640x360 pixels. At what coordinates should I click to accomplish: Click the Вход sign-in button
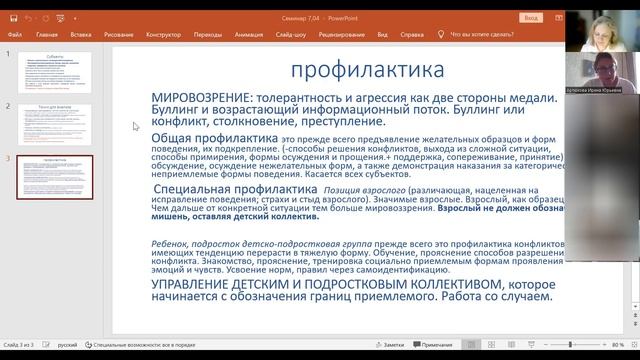(x=531, y=18)
